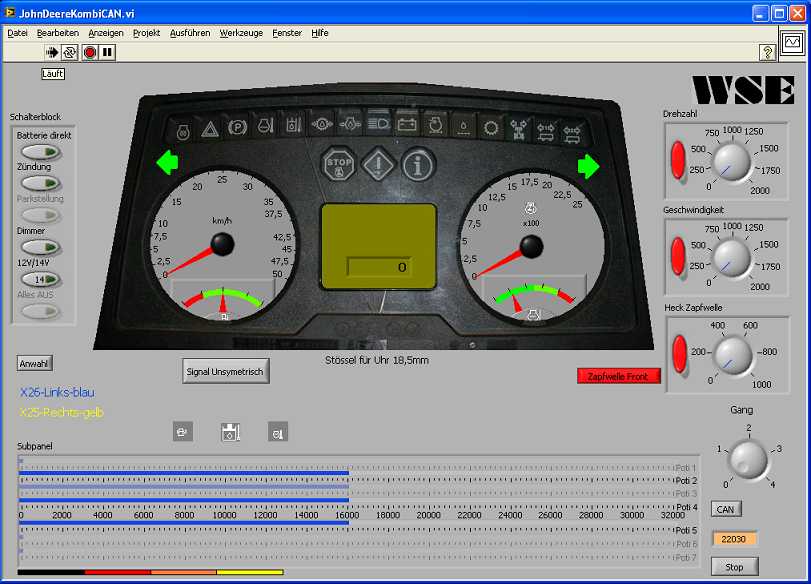This screenshot has width=811, height=584.
Task: Open context help via the question mark icon
Action: 767,52
